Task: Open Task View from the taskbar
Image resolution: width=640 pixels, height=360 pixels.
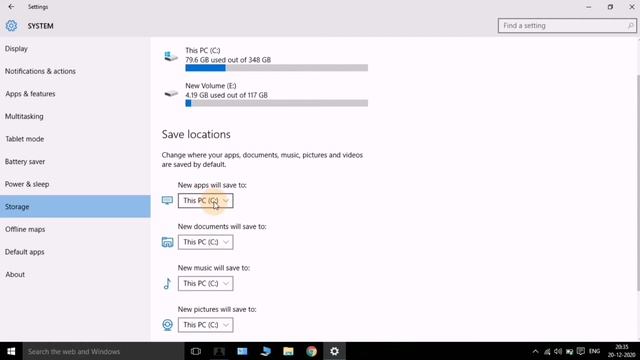Action: coord(196,351)
